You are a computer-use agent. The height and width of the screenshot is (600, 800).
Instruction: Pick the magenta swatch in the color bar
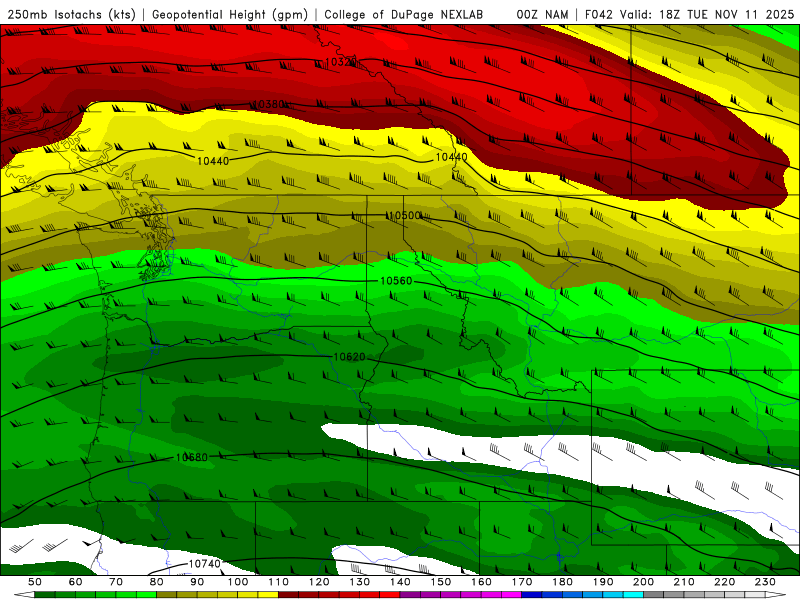tap(511, 595)
